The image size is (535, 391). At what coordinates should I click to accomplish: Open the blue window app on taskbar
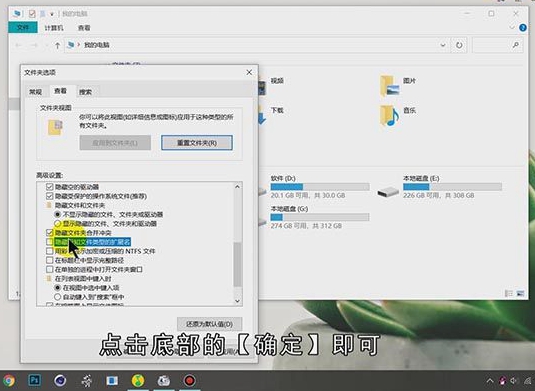112,380
